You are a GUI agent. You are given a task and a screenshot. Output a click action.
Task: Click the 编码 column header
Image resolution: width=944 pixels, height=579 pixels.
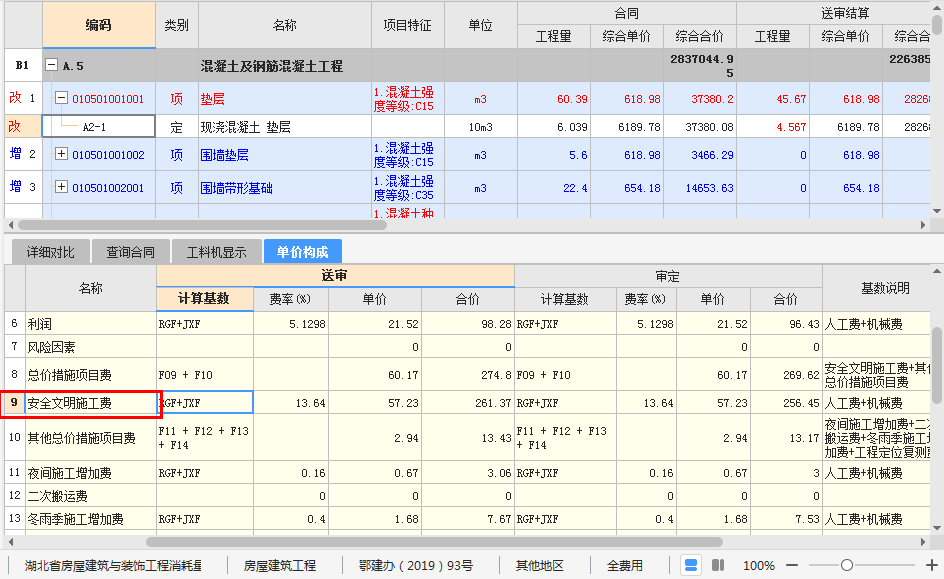[x=99, y=25]
